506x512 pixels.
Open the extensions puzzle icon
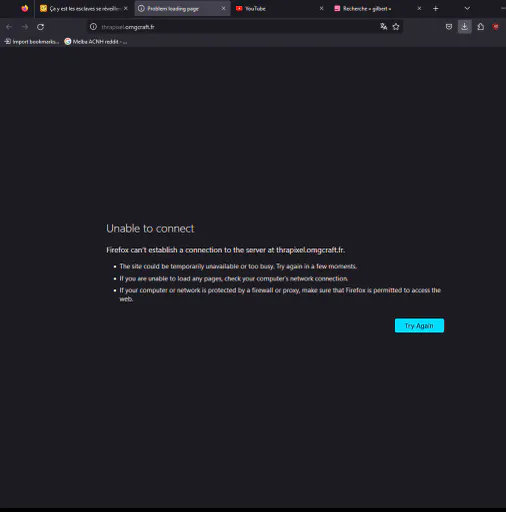pyautogui.click(x=480, y=27)
